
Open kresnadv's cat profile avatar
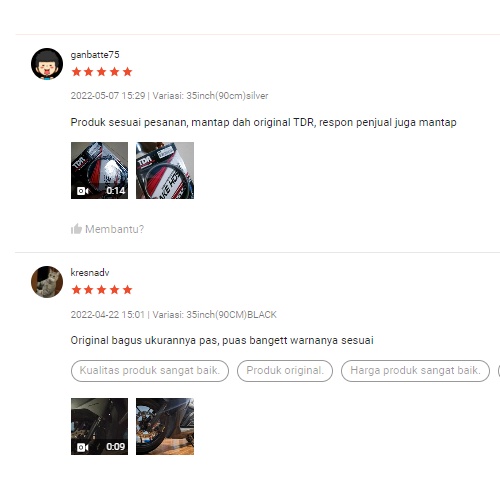47,282
